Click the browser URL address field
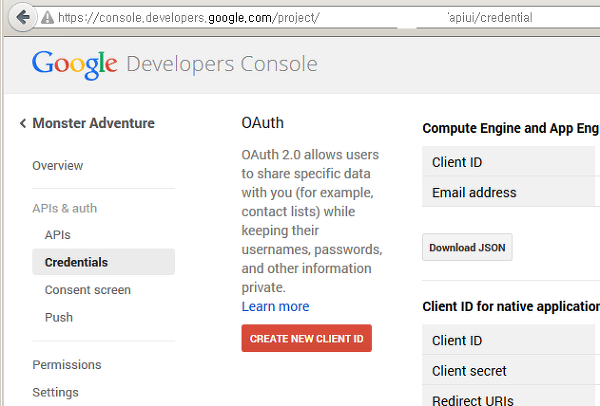This screenshot has height=406, width=600. 318,18
